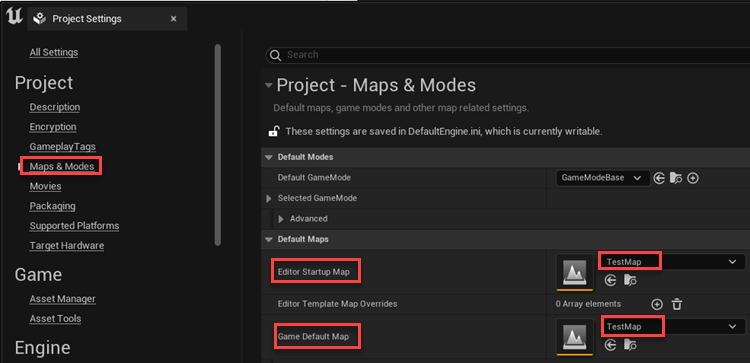Click the settings Search field
Viewport: 750px width, 363px height.
pyautogui.click(x=507, y=55)
